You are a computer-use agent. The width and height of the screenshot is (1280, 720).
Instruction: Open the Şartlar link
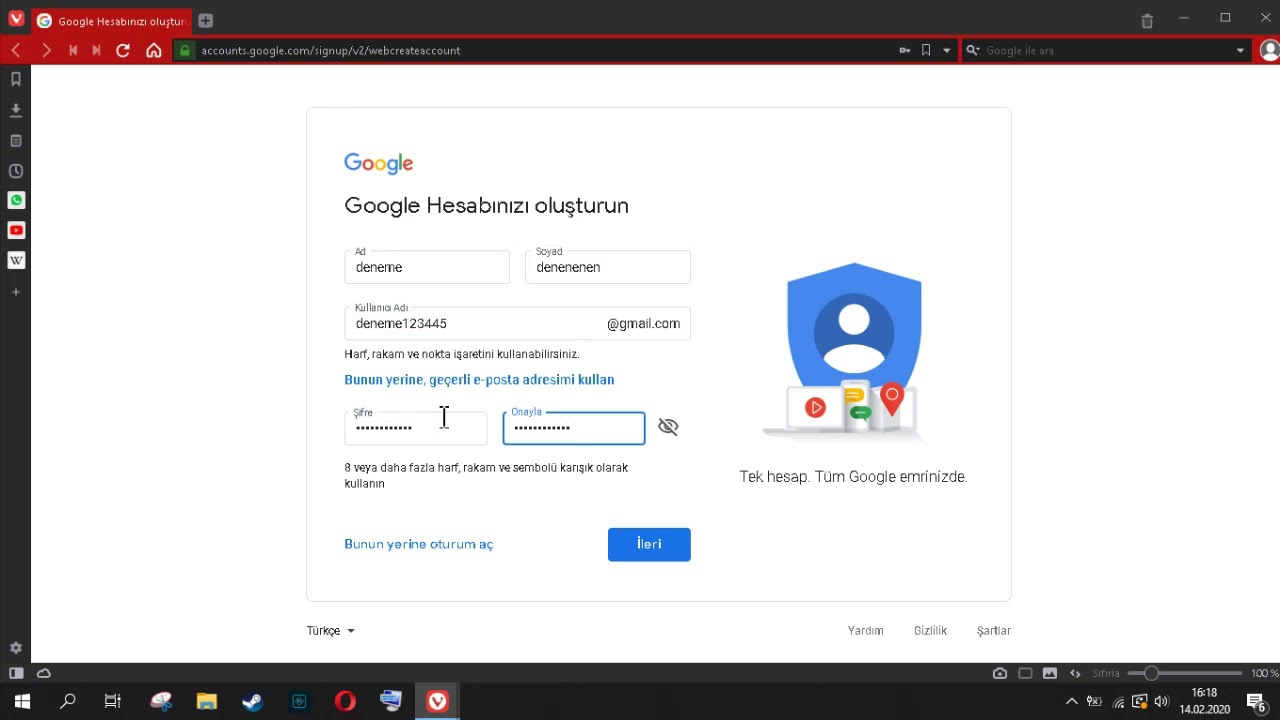click(994, 631)
